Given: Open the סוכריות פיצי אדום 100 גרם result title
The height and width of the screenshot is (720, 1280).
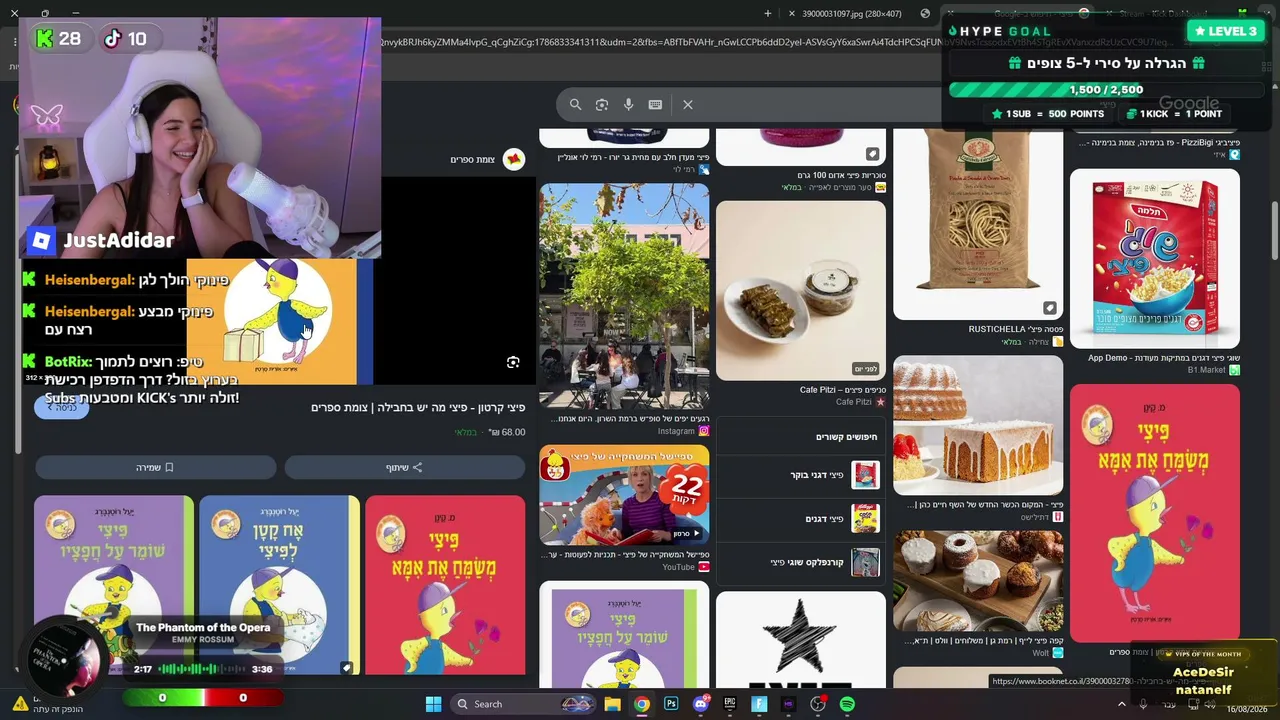Looking at the screenshot, I should [842, 175].
